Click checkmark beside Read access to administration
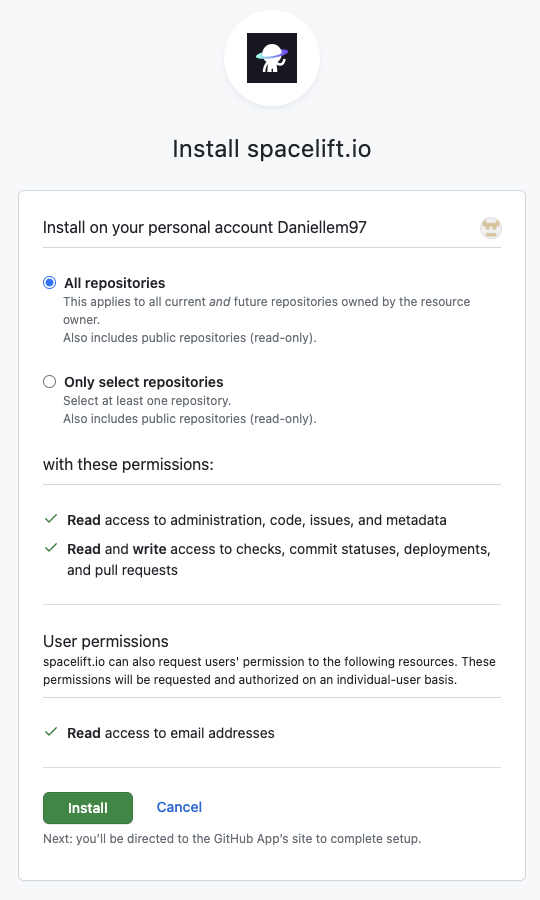 tap(51, 519)
